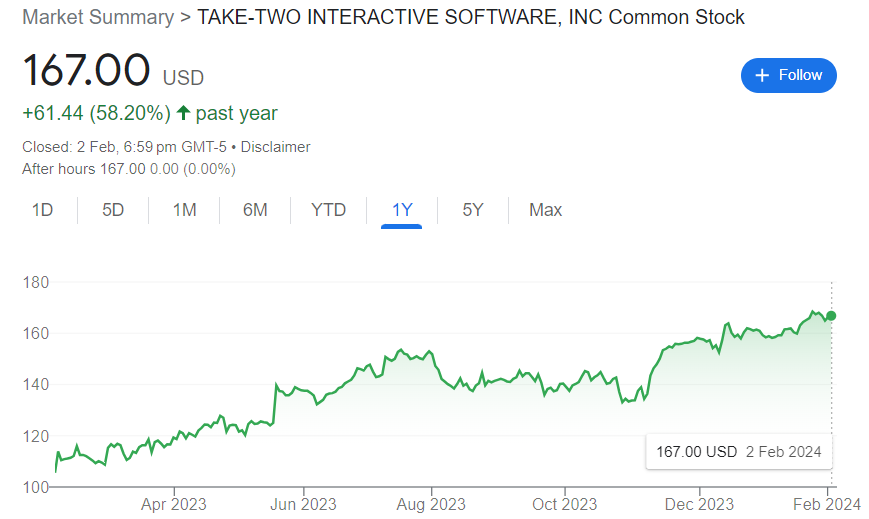
Task: Switch chart to YTD view
Action: (x=328, y=210)
